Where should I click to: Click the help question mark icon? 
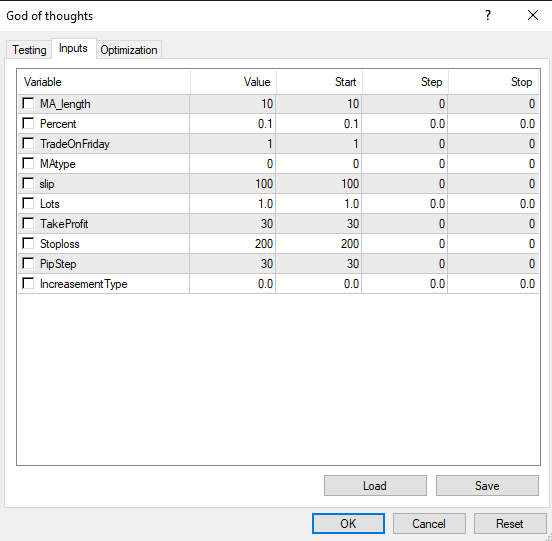point(488,15)
